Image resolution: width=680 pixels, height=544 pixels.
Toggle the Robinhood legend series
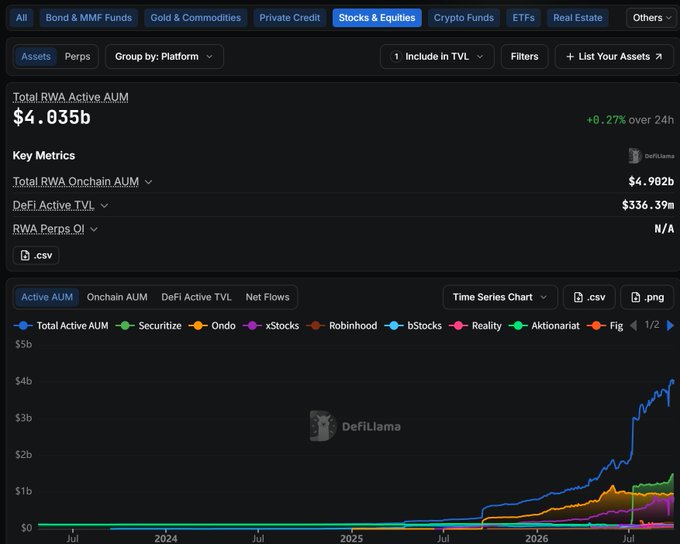pos(342,326)
